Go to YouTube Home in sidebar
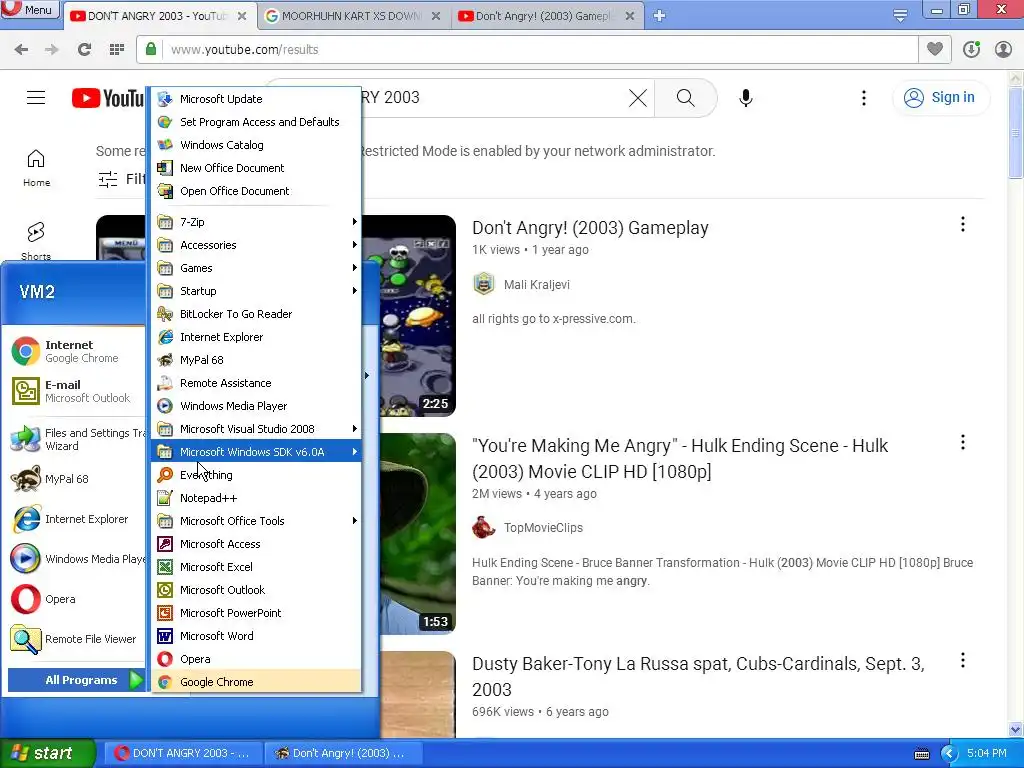Viewport: 1024px width, 768px height. tap(36, 168)
